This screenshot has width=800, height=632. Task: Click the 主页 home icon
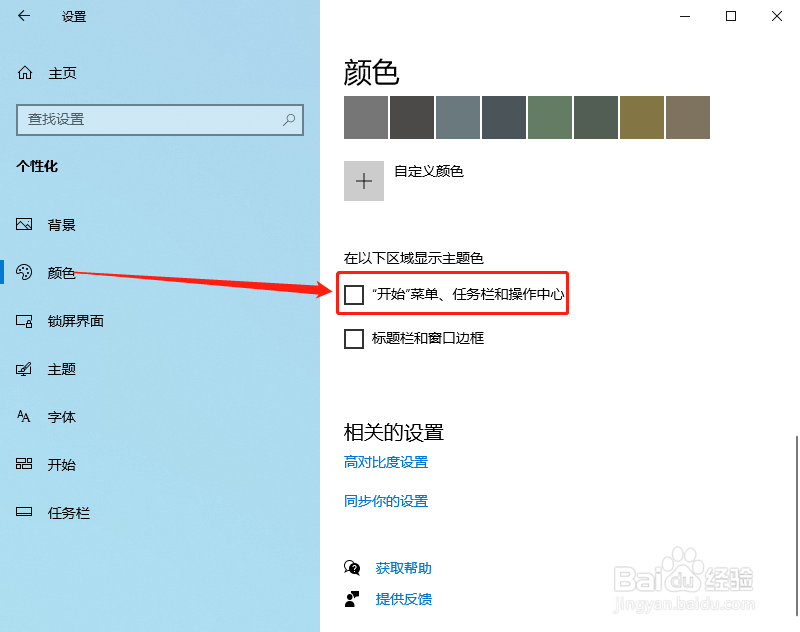tap(24, 72)
